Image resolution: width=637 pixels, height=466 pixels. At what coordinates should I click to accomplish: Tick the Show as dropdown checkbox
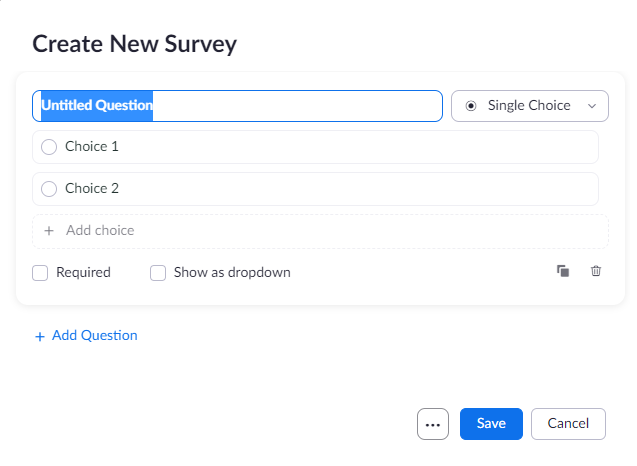tap(158, 273)
